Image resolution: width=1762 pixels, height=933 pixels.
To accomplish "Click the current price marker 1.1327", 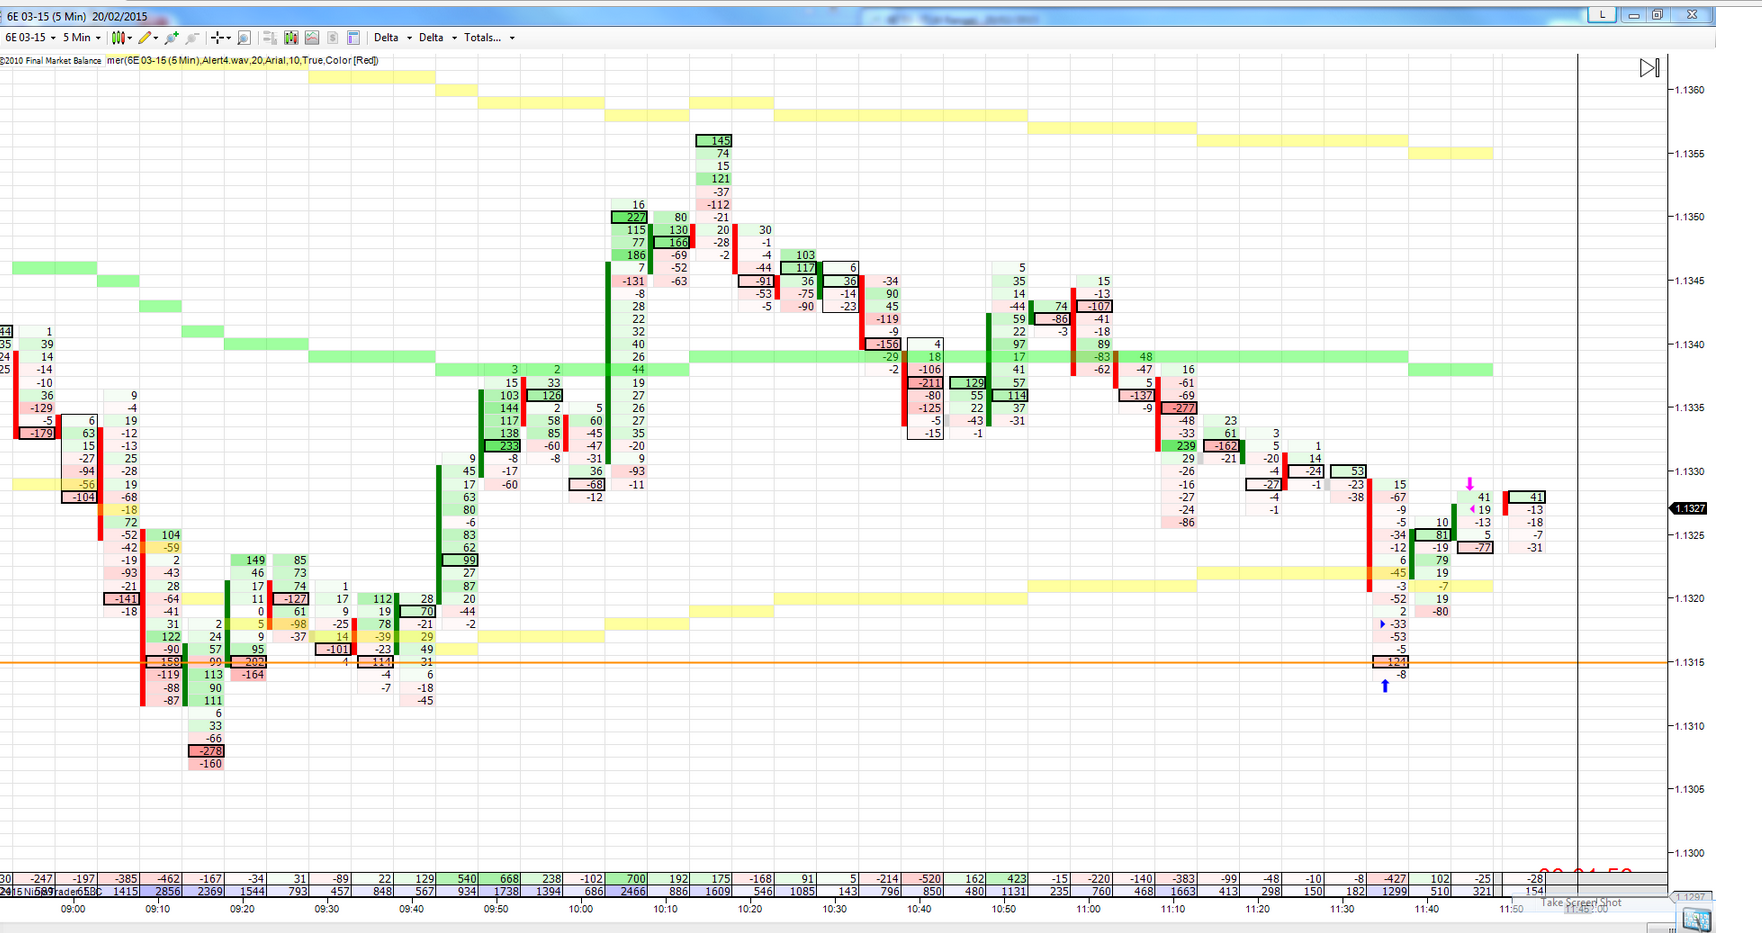I will [1690, 509].
